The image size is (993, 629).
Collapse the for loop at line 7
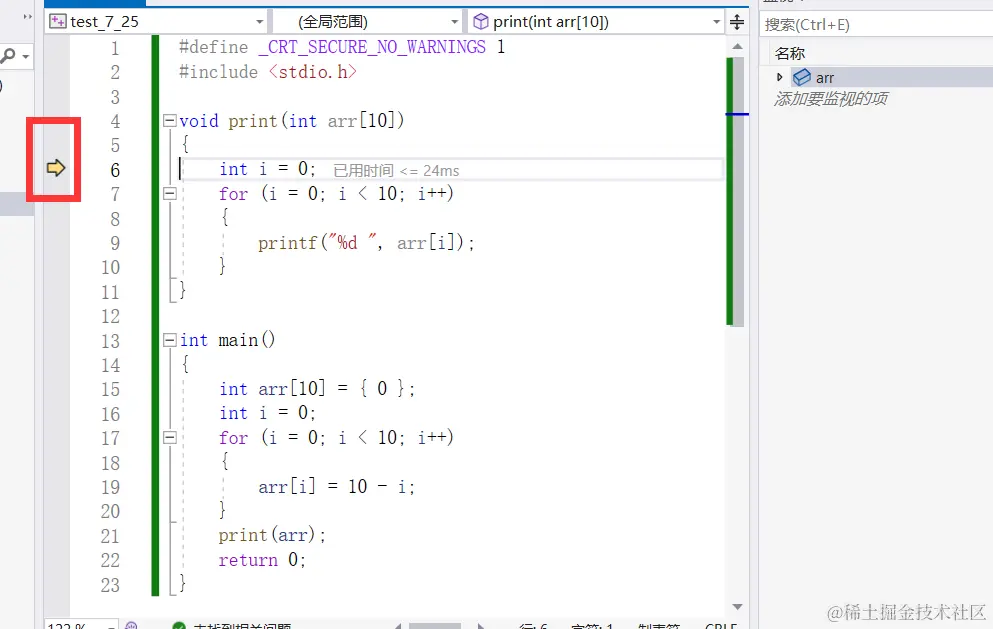point(169,193)
